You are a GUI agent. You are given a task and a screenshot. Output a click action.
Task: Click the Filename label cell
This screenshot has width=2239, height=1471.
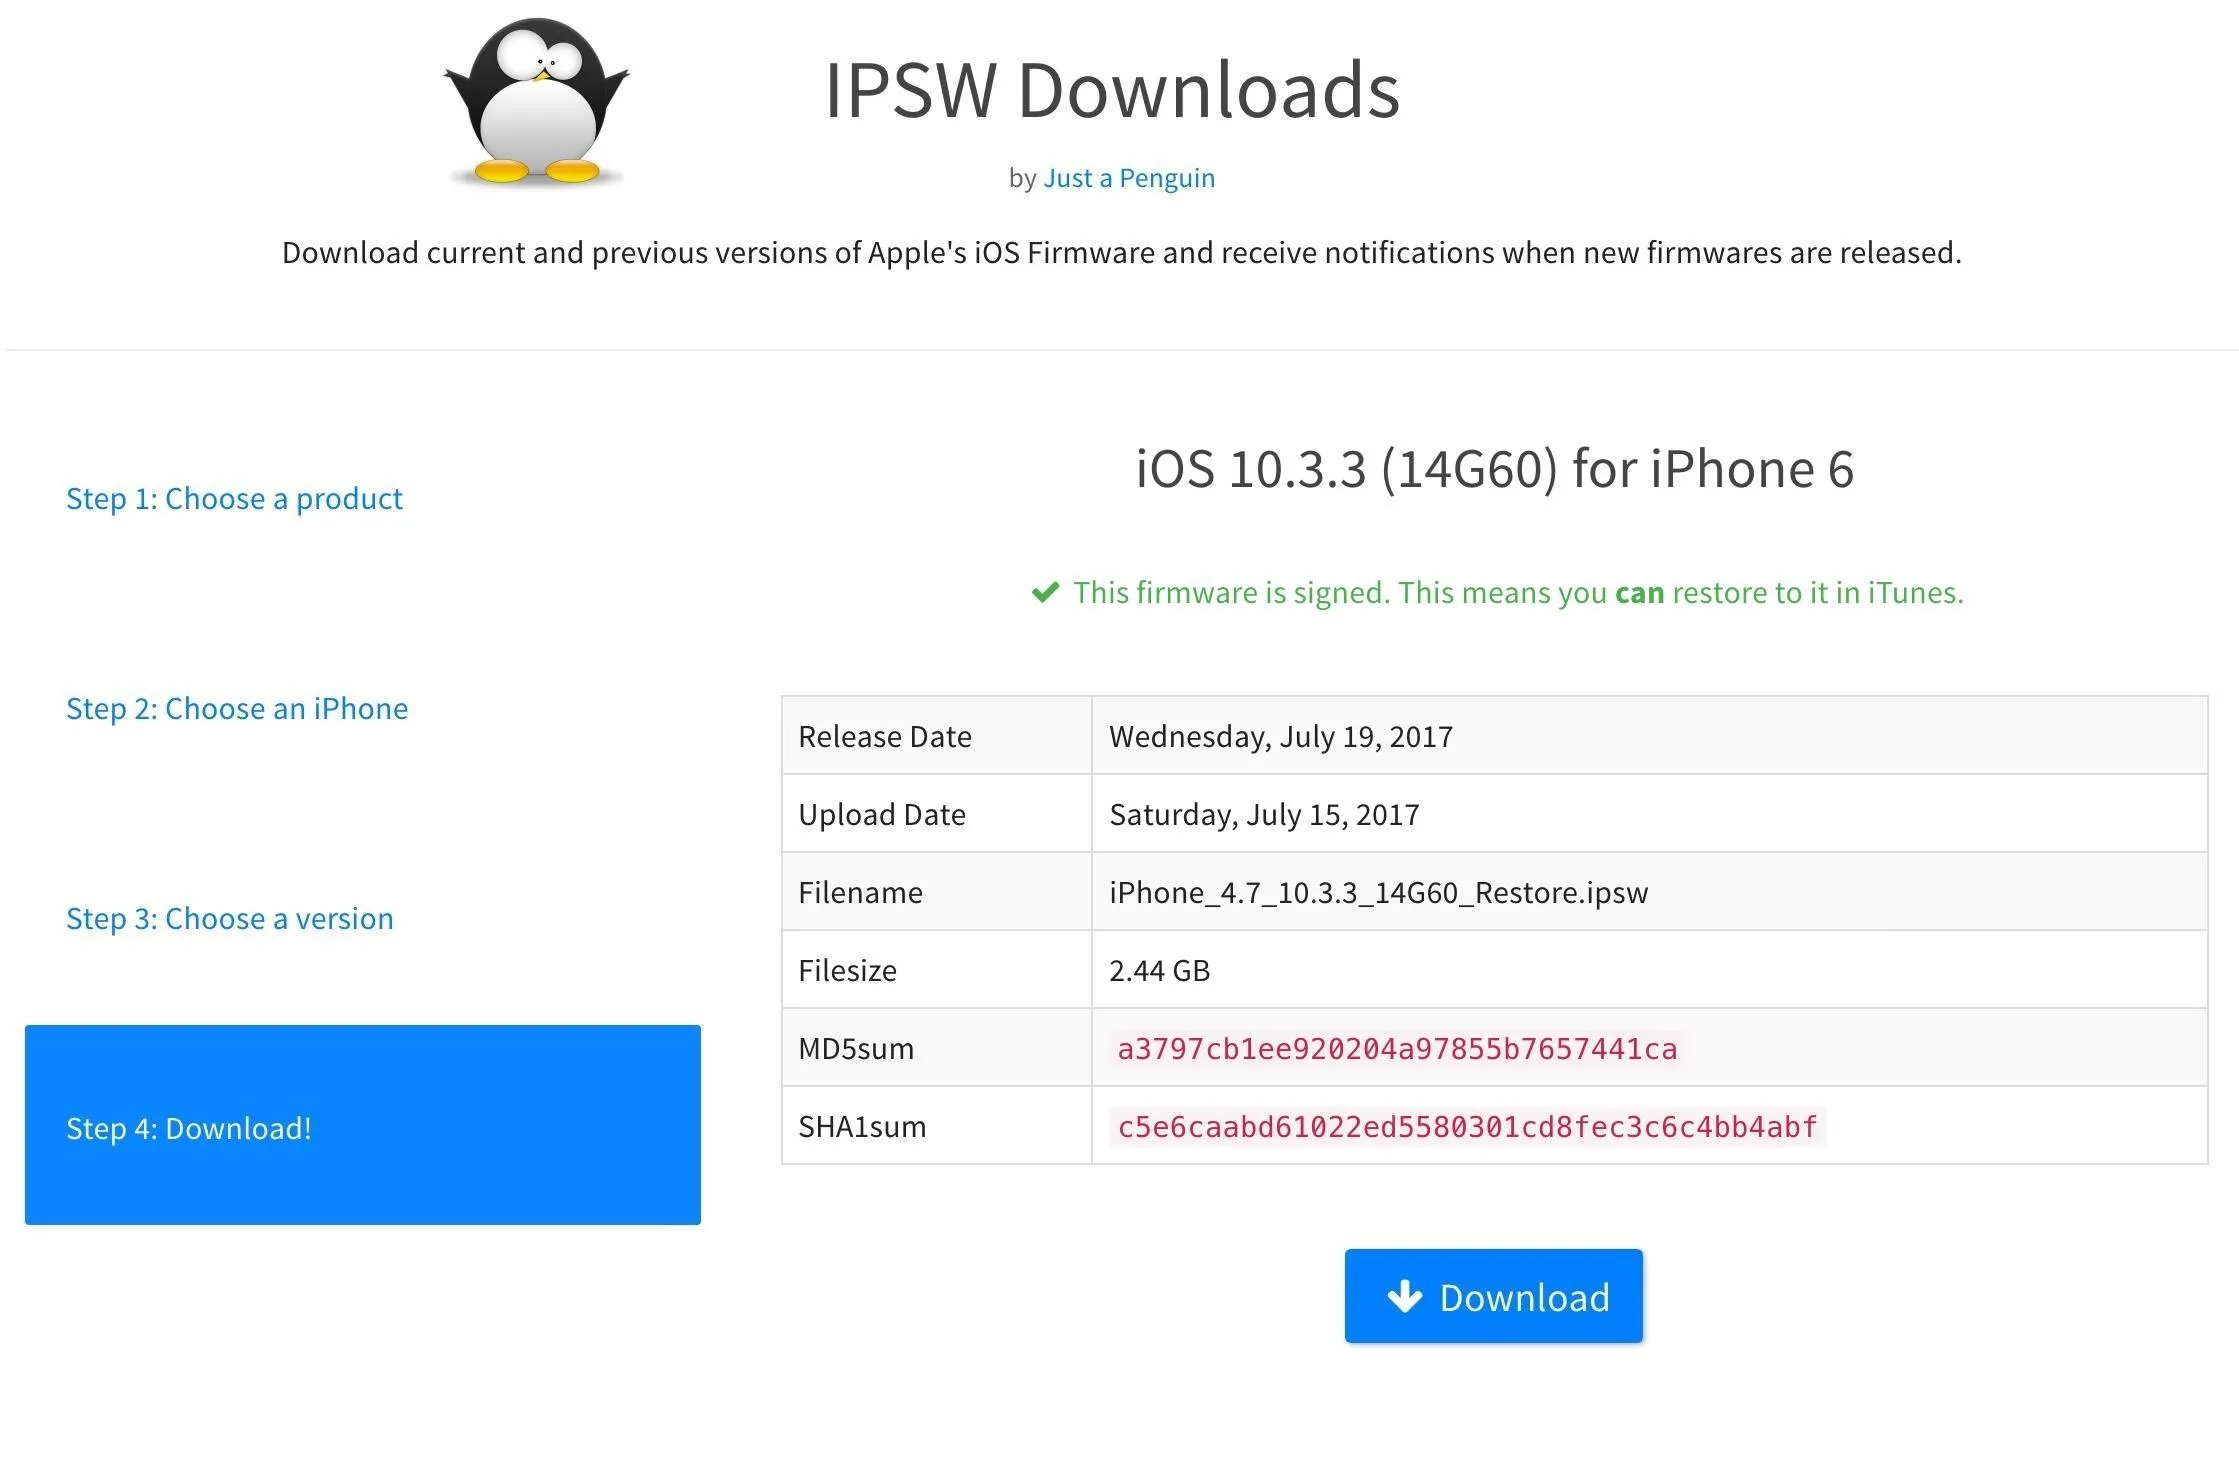pyautogui.click(x=937, y=892)
